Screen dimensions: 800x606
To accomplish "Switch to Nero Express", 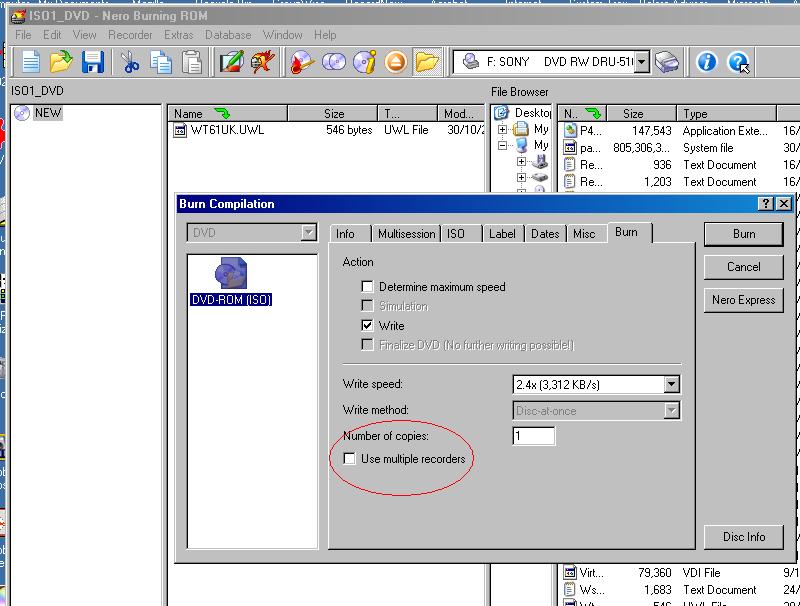I will pyautogui.click(x=744, y=300).
